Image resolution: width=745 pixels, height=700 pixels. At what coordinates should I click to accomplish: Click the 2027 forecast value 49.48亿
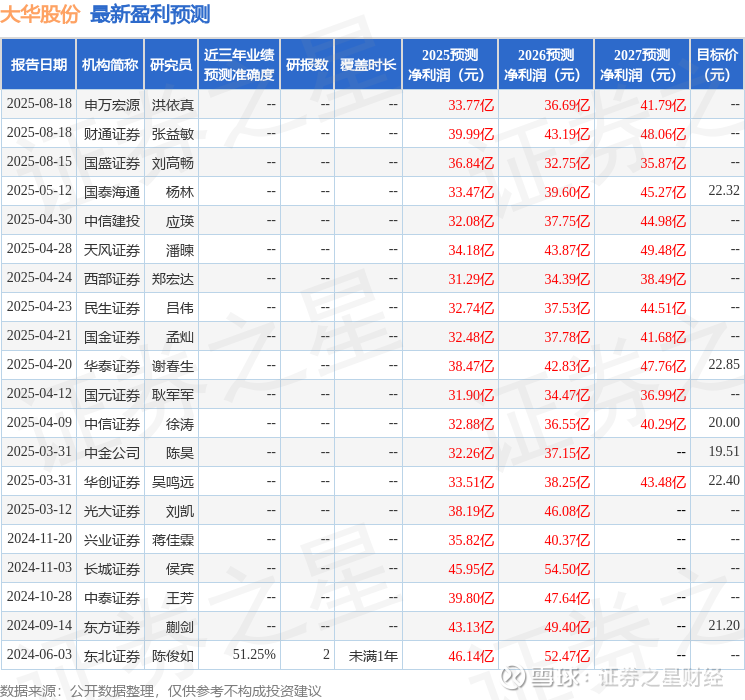663,249
